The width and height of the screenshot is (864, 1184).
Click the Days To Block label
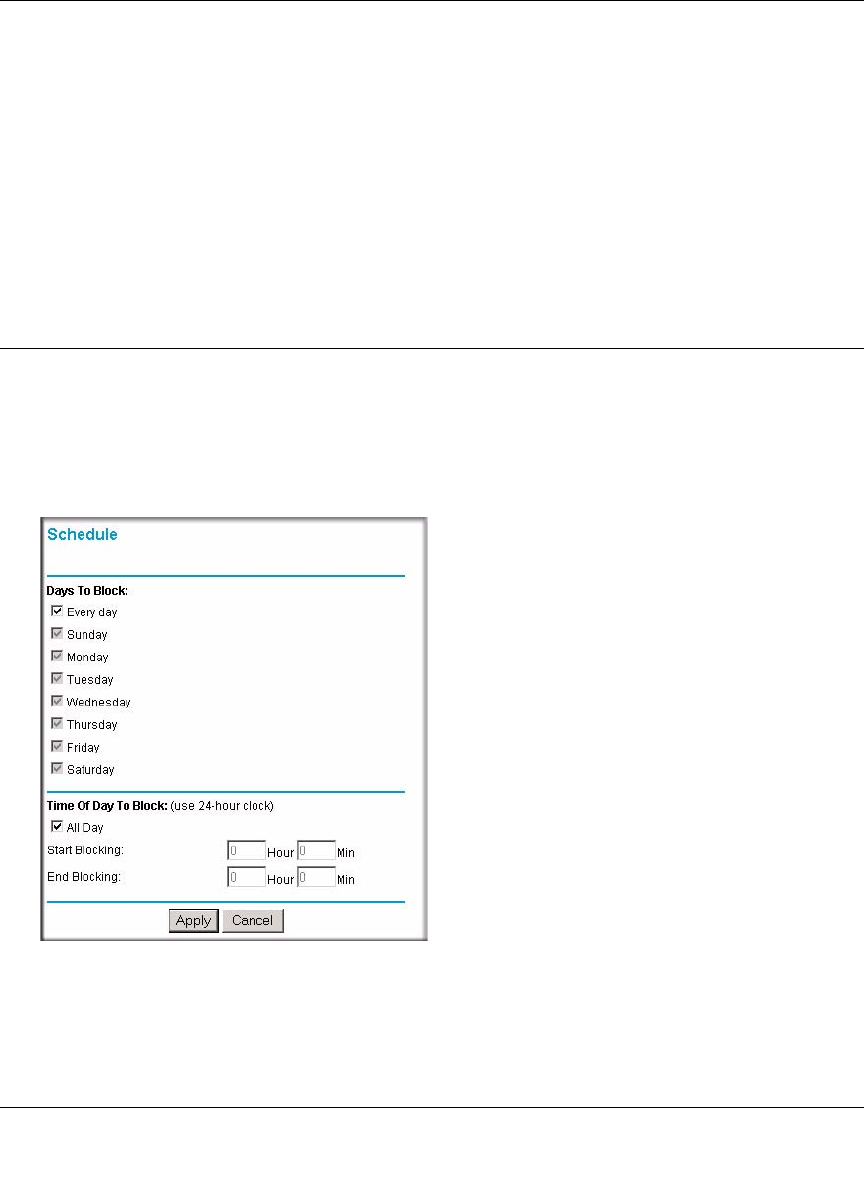[x=87, y=590]
